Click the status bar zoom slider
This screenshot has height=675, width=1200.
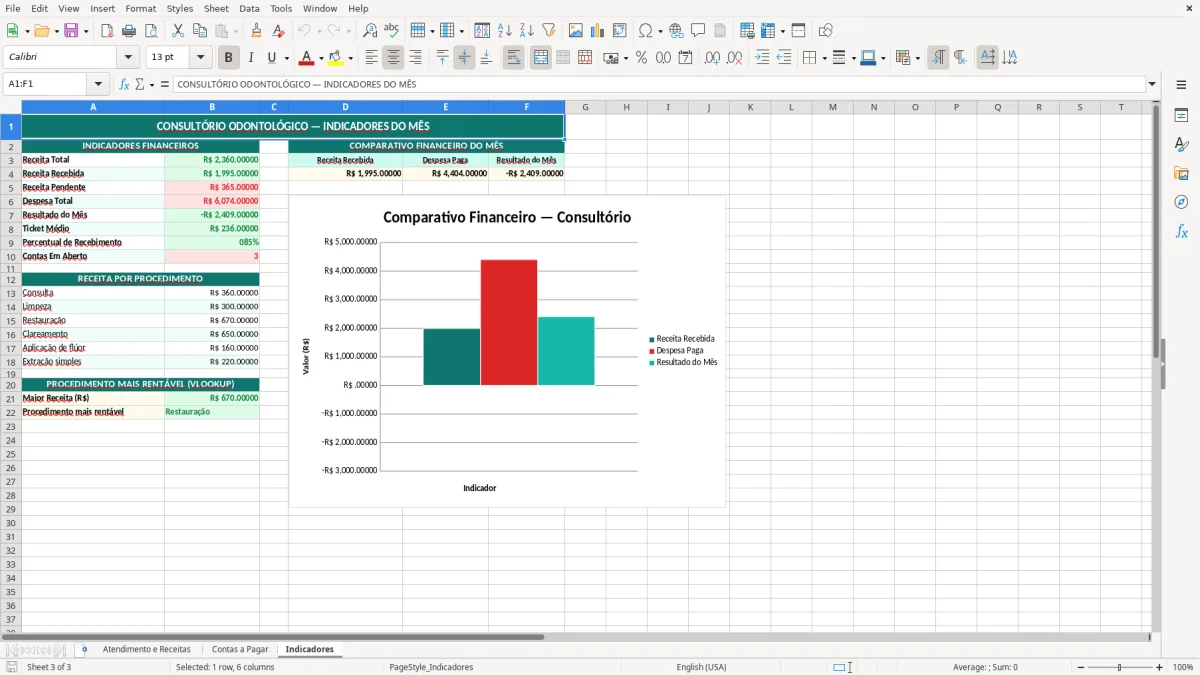pyautogui.click(x=1120, y=667)
